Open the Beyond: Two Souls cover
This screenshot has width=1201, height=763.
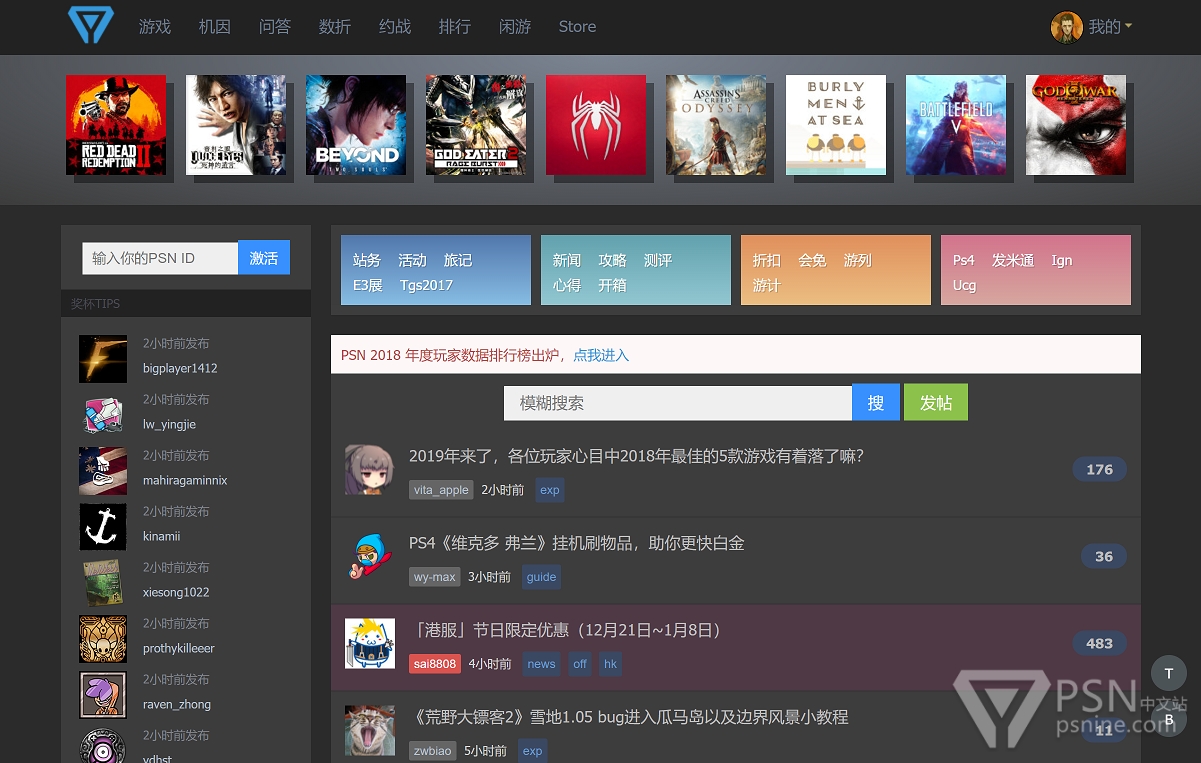(x=356, y=125)
